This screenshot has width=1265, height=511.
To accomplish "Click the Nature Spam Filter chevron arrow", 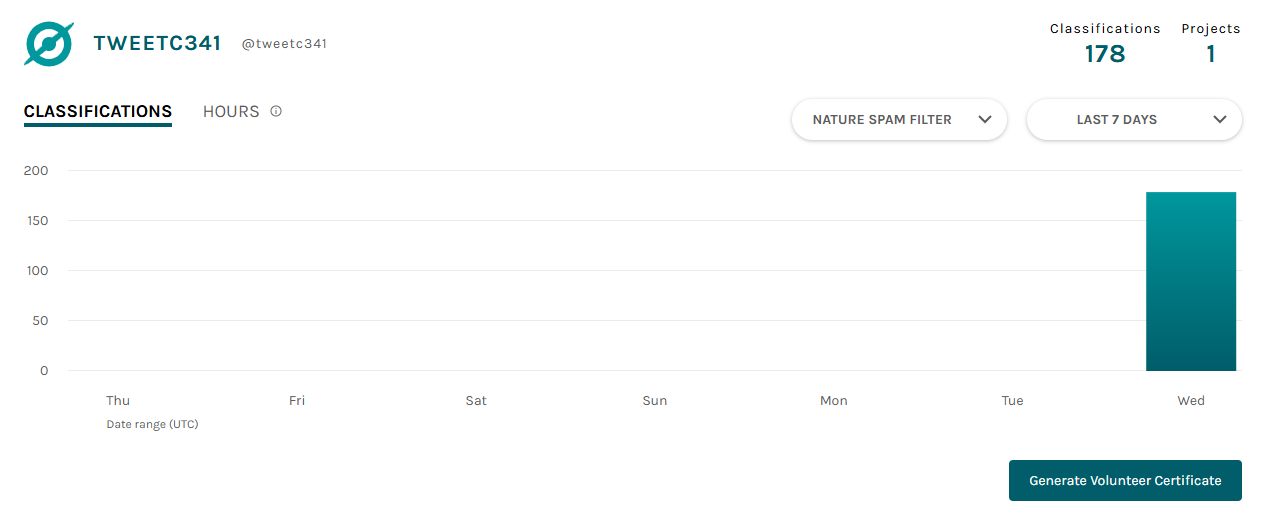I will [985, 119].
